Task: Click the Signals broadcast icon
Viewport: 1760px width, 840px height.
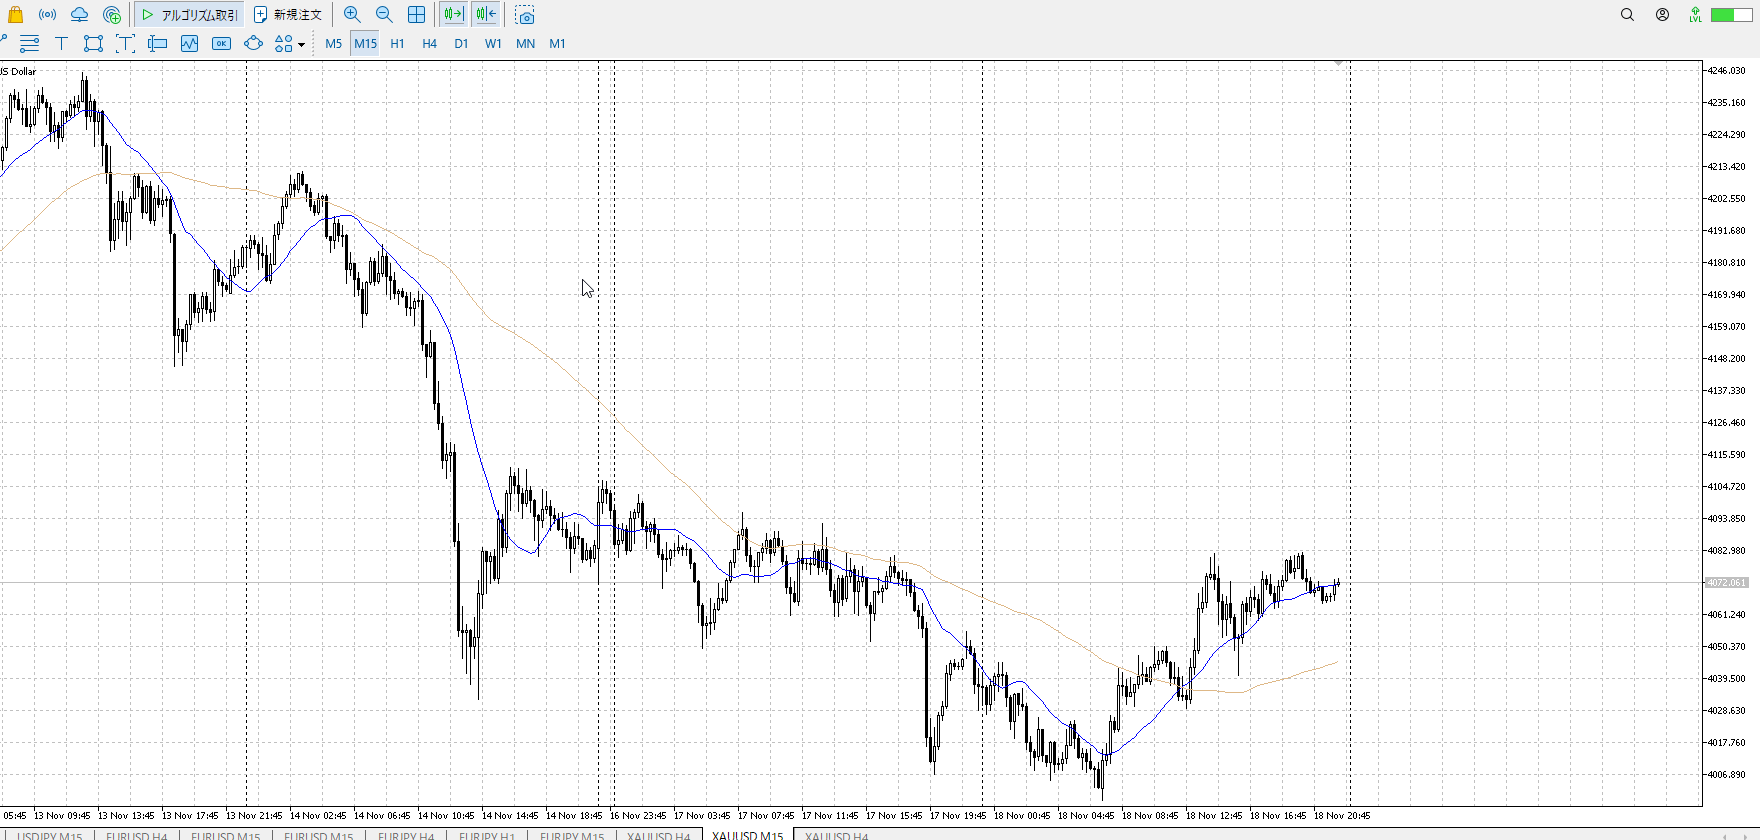Action: [x=47, y=15]
